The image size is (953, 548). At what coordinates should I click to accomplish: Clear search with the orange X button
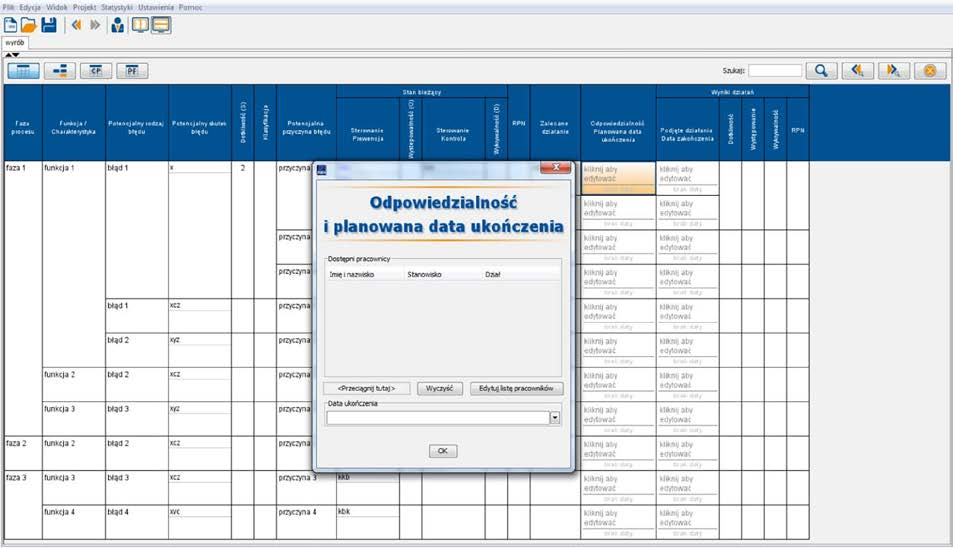930,71
